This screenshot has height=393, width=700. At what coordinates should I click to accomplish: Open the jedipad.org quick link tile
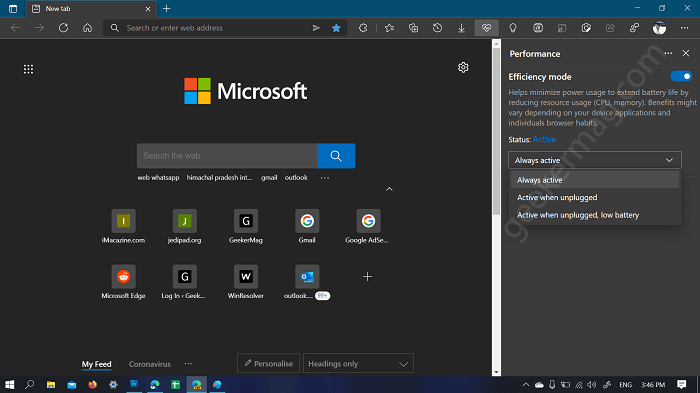coord(184,226)
